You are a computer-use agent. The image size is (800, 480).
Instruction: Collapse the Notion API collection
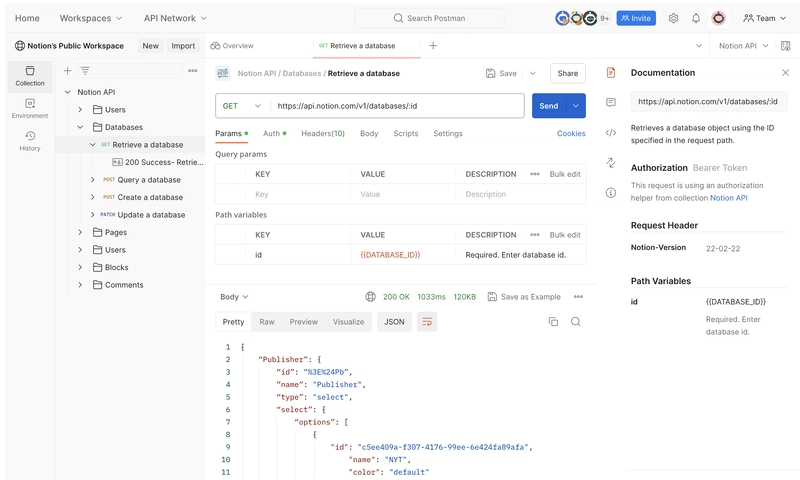(x=67, y=92)
